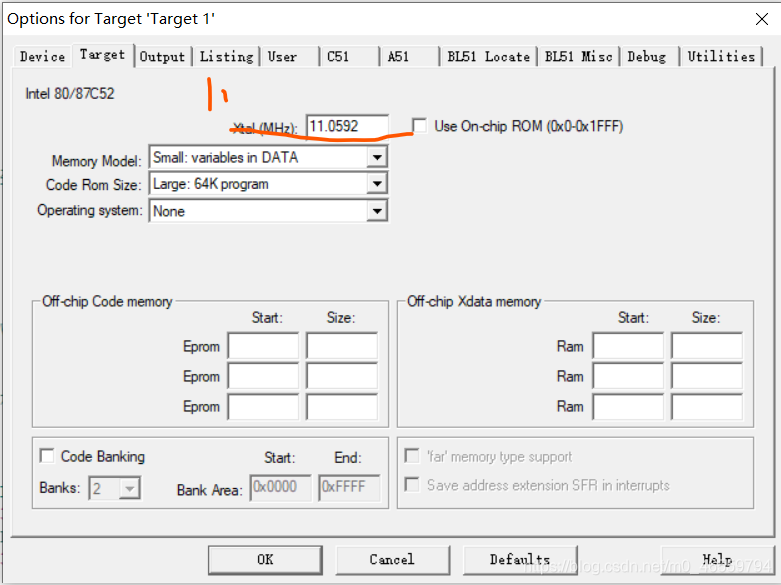Click second Eprom Size field

(x=342, y=376)
